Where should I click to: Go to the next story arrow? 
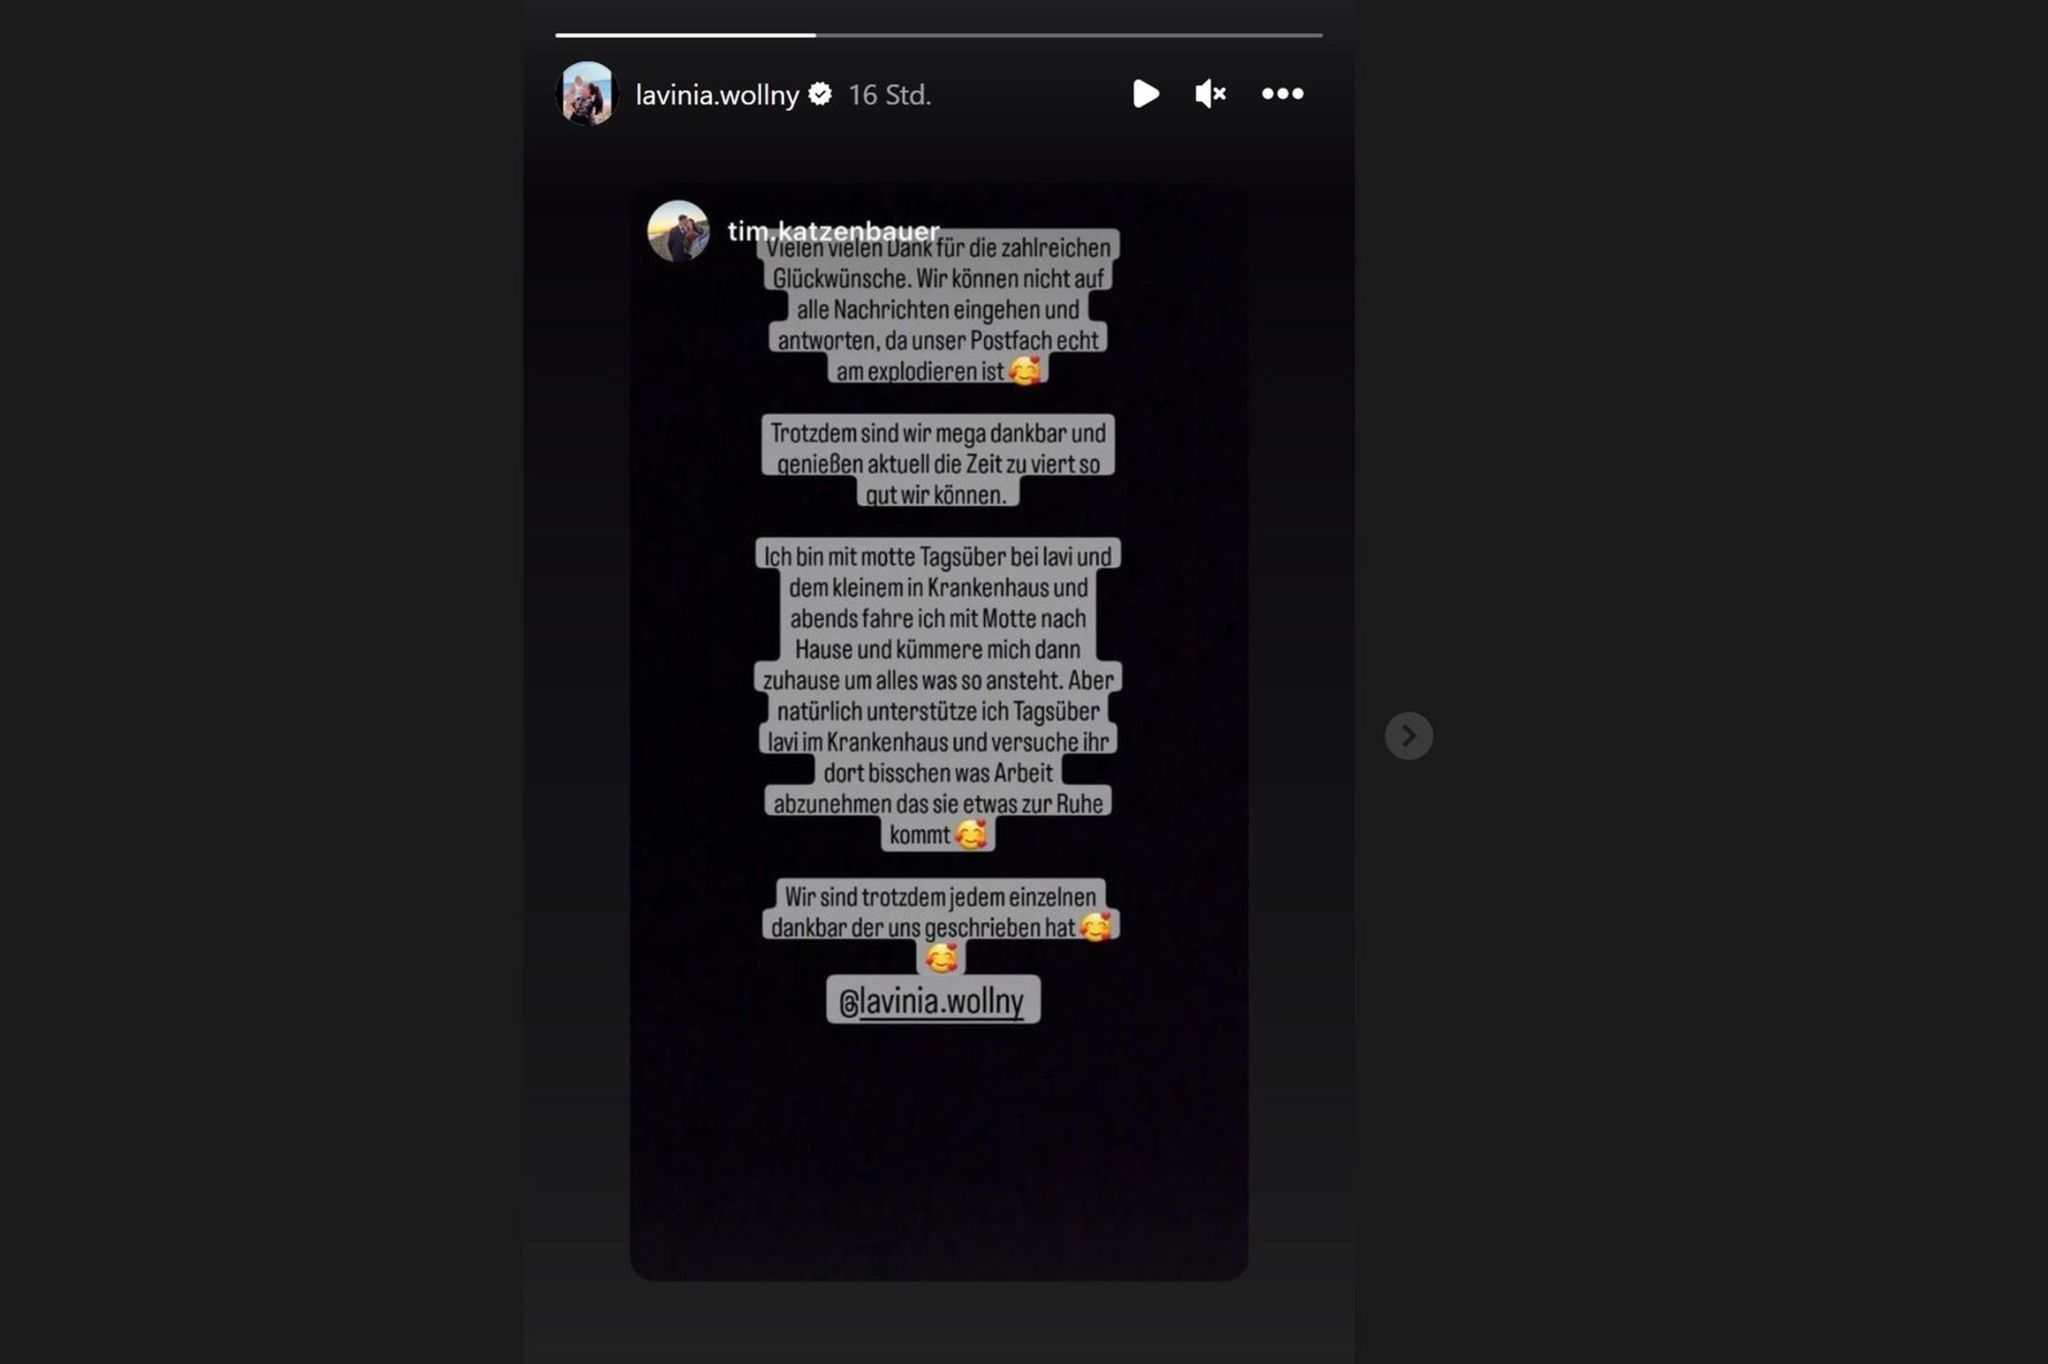(x=1408, y=736)
